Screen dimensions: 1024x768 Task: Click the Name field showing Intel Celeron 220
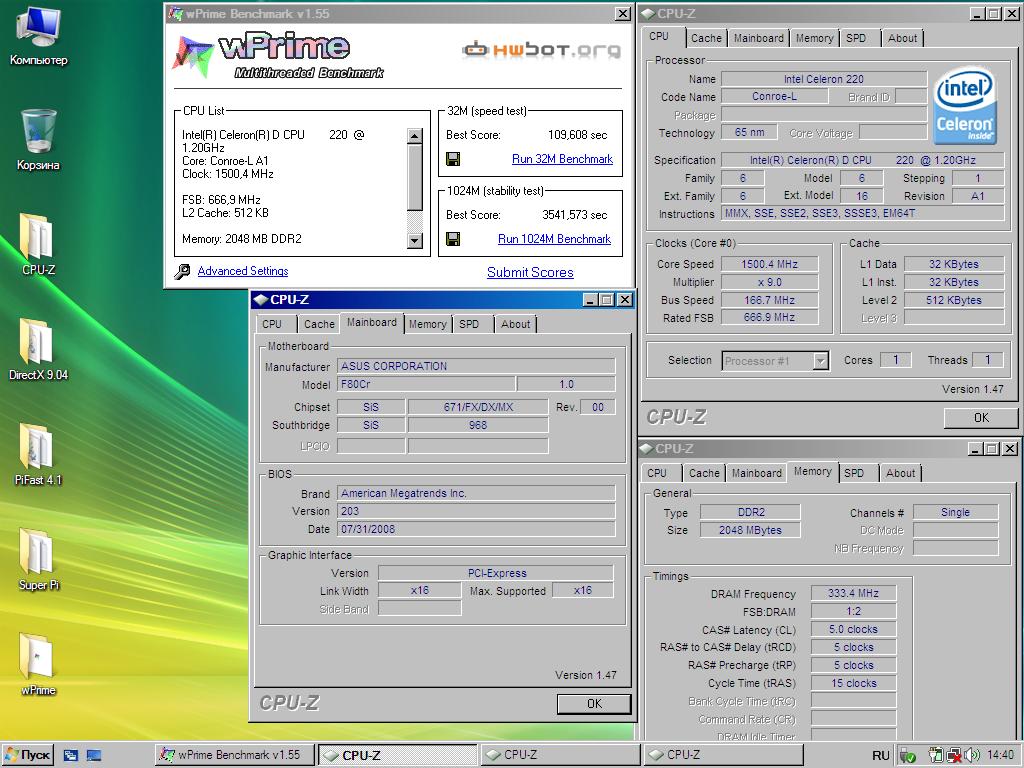(x=824, y=79)
